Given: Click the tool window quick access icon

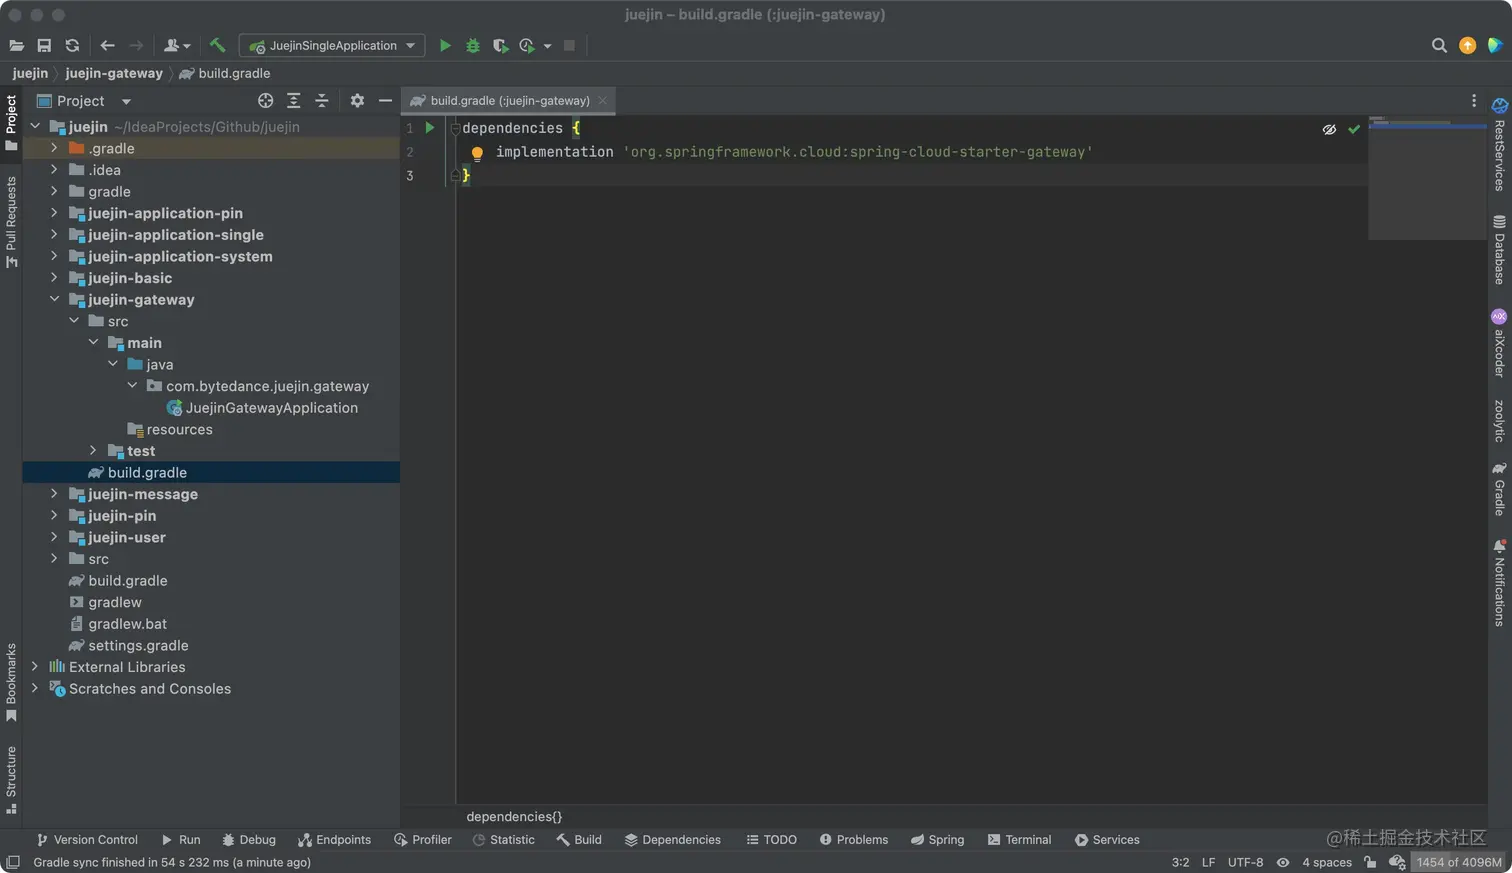Looking at the screenshot, I should [x=12, y=862].
